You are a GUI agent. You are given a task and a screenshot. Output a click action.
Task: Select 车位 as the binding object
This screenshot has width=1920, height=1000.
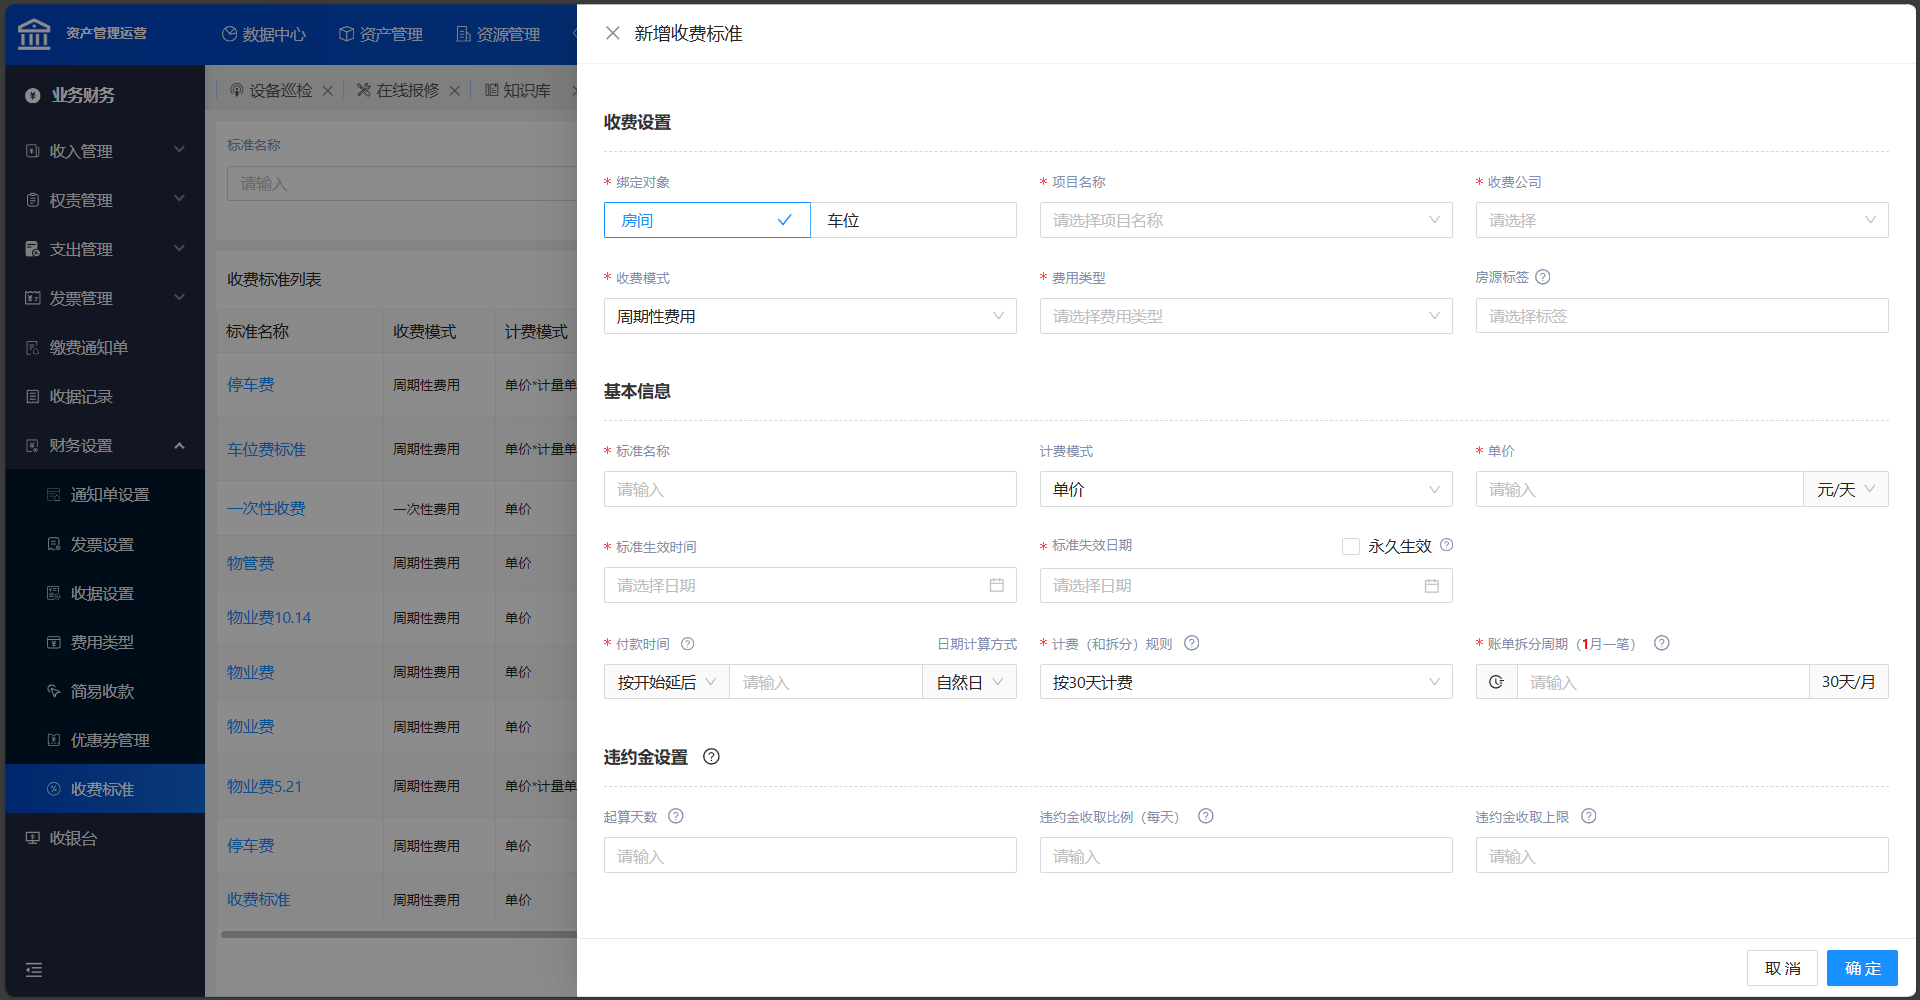pyautogui.click(x=912, y=220)
